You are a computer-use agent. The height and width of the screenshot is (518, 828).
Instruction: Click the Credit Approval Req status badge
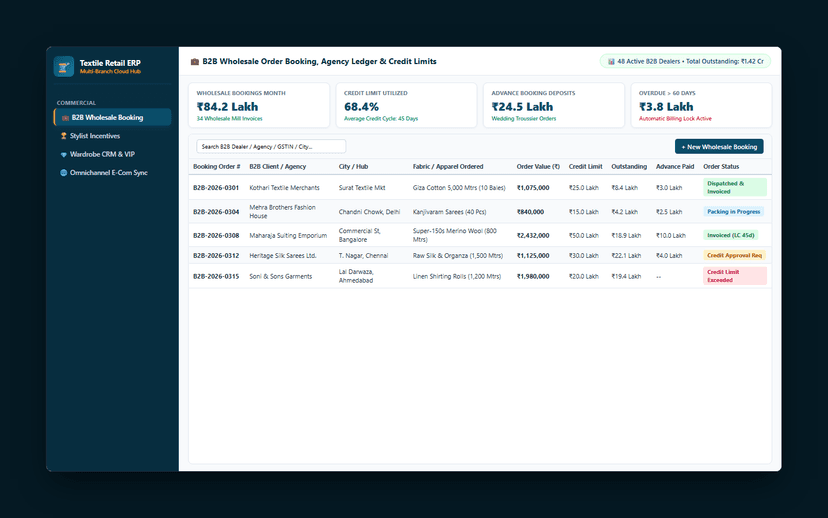coord(734,256)
